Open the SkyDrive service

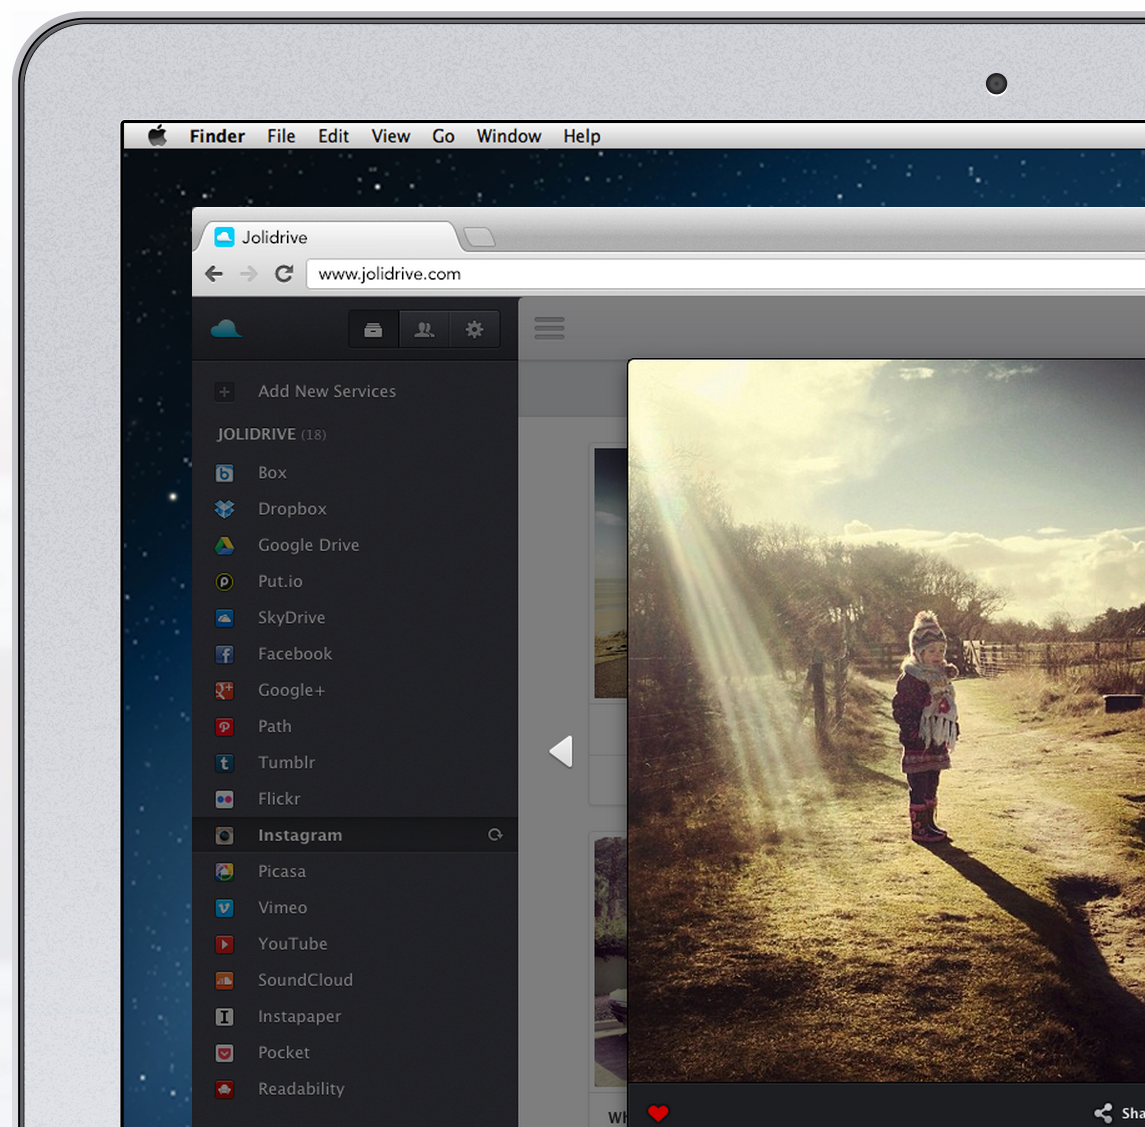[x=292, y=617]
